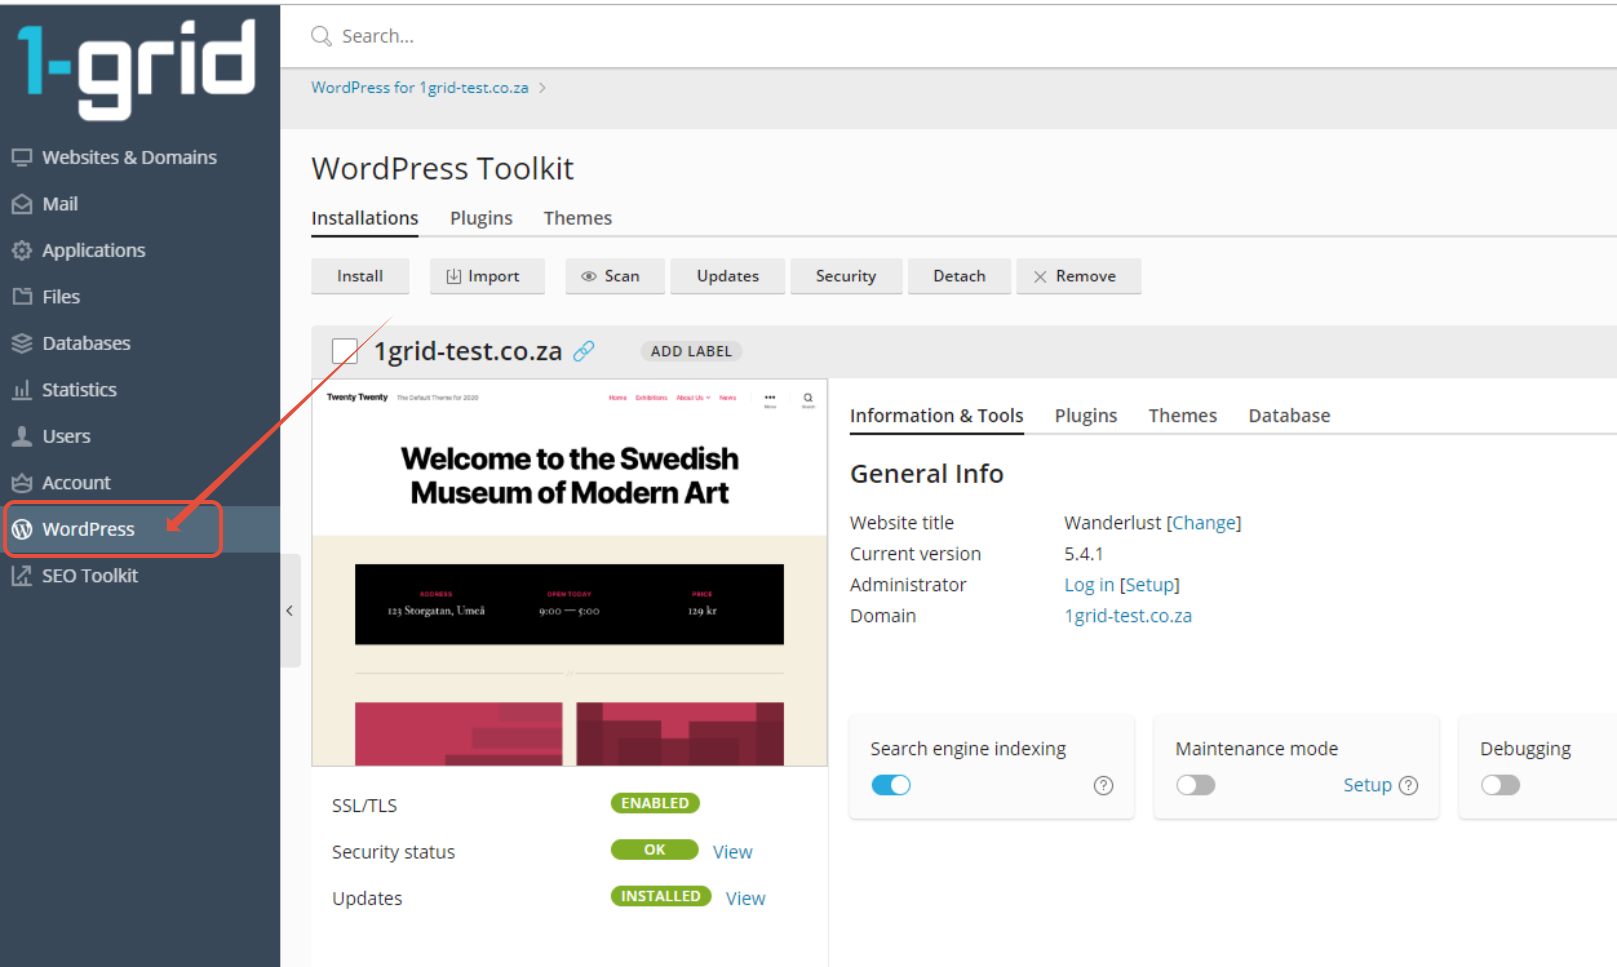Click the breadcrumb chevron after 1grid-test.co.za

[542, 88]
